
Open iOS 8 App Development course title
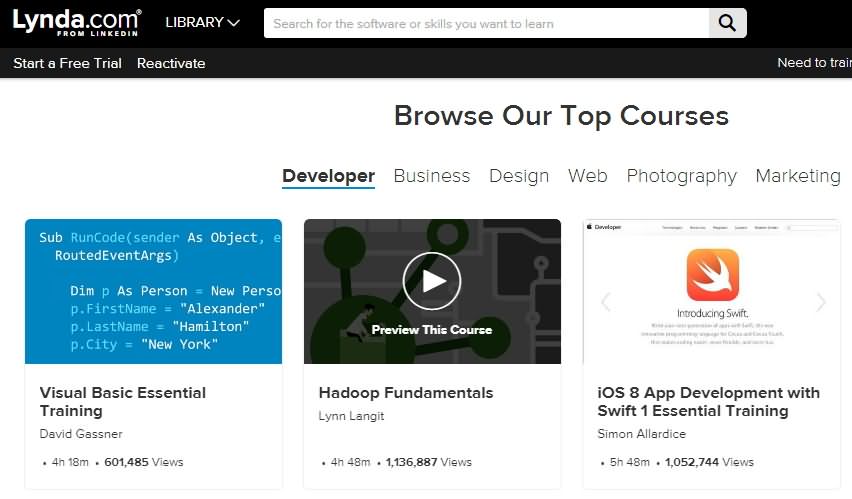(x=709, y=402)
